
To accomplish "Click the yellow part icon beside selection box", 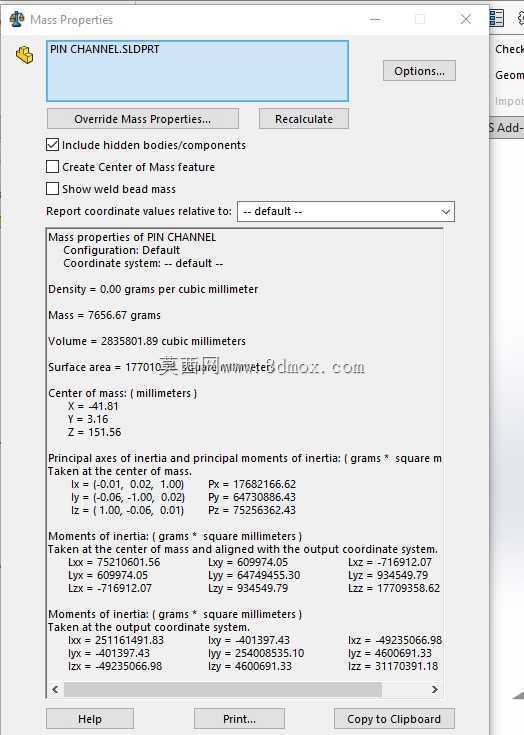I will (24, 55).
